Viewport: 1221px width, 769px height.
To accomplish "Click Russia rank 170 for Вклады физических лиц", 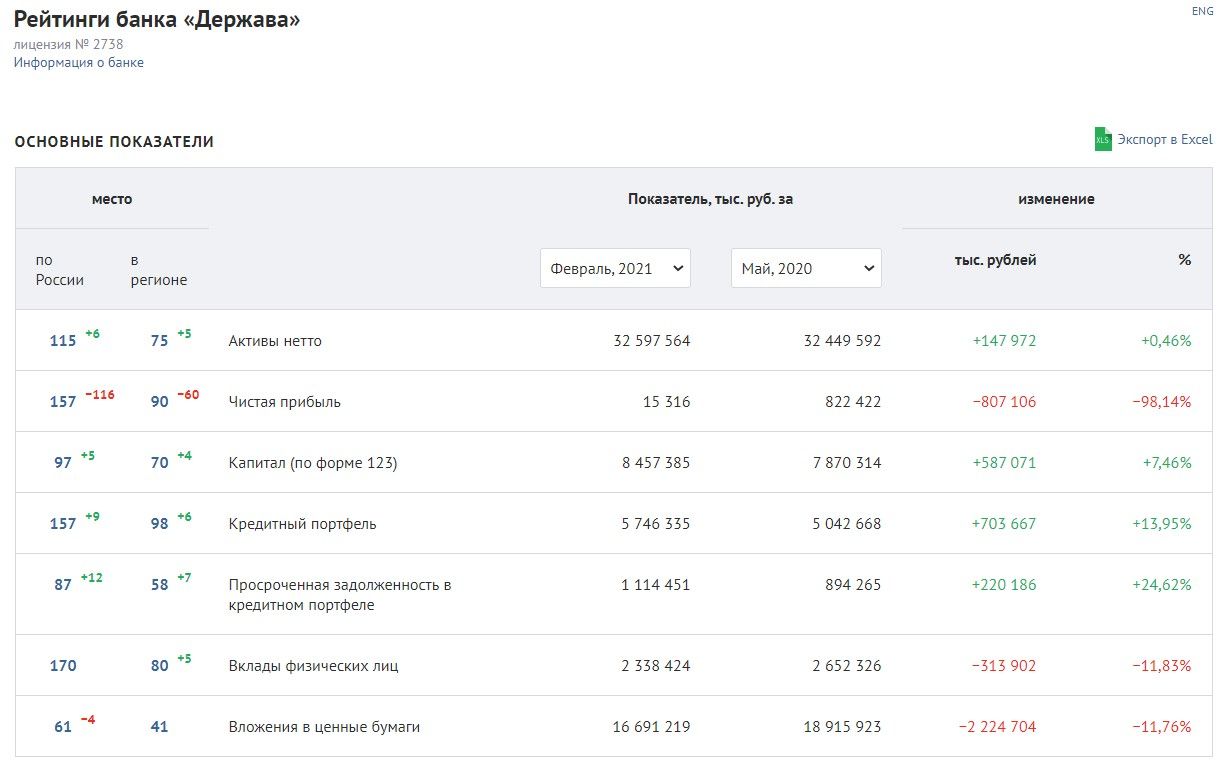I will (x=63, y=666).
